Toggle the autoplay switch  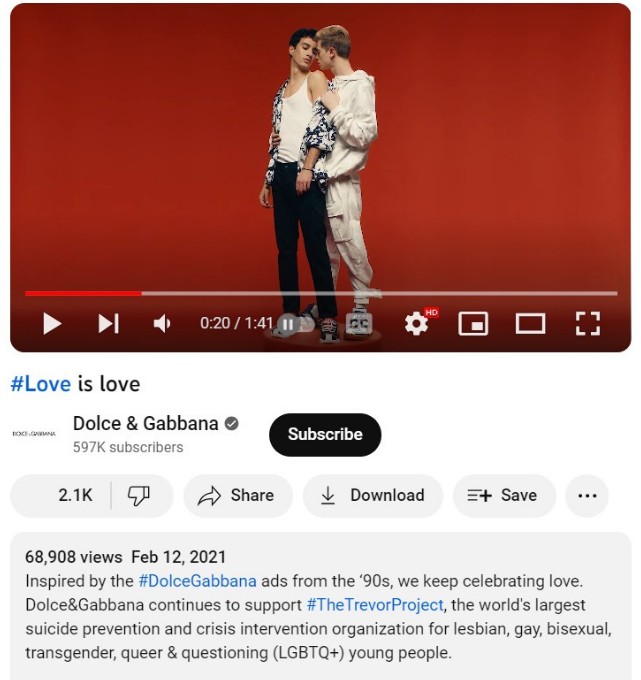294,324
